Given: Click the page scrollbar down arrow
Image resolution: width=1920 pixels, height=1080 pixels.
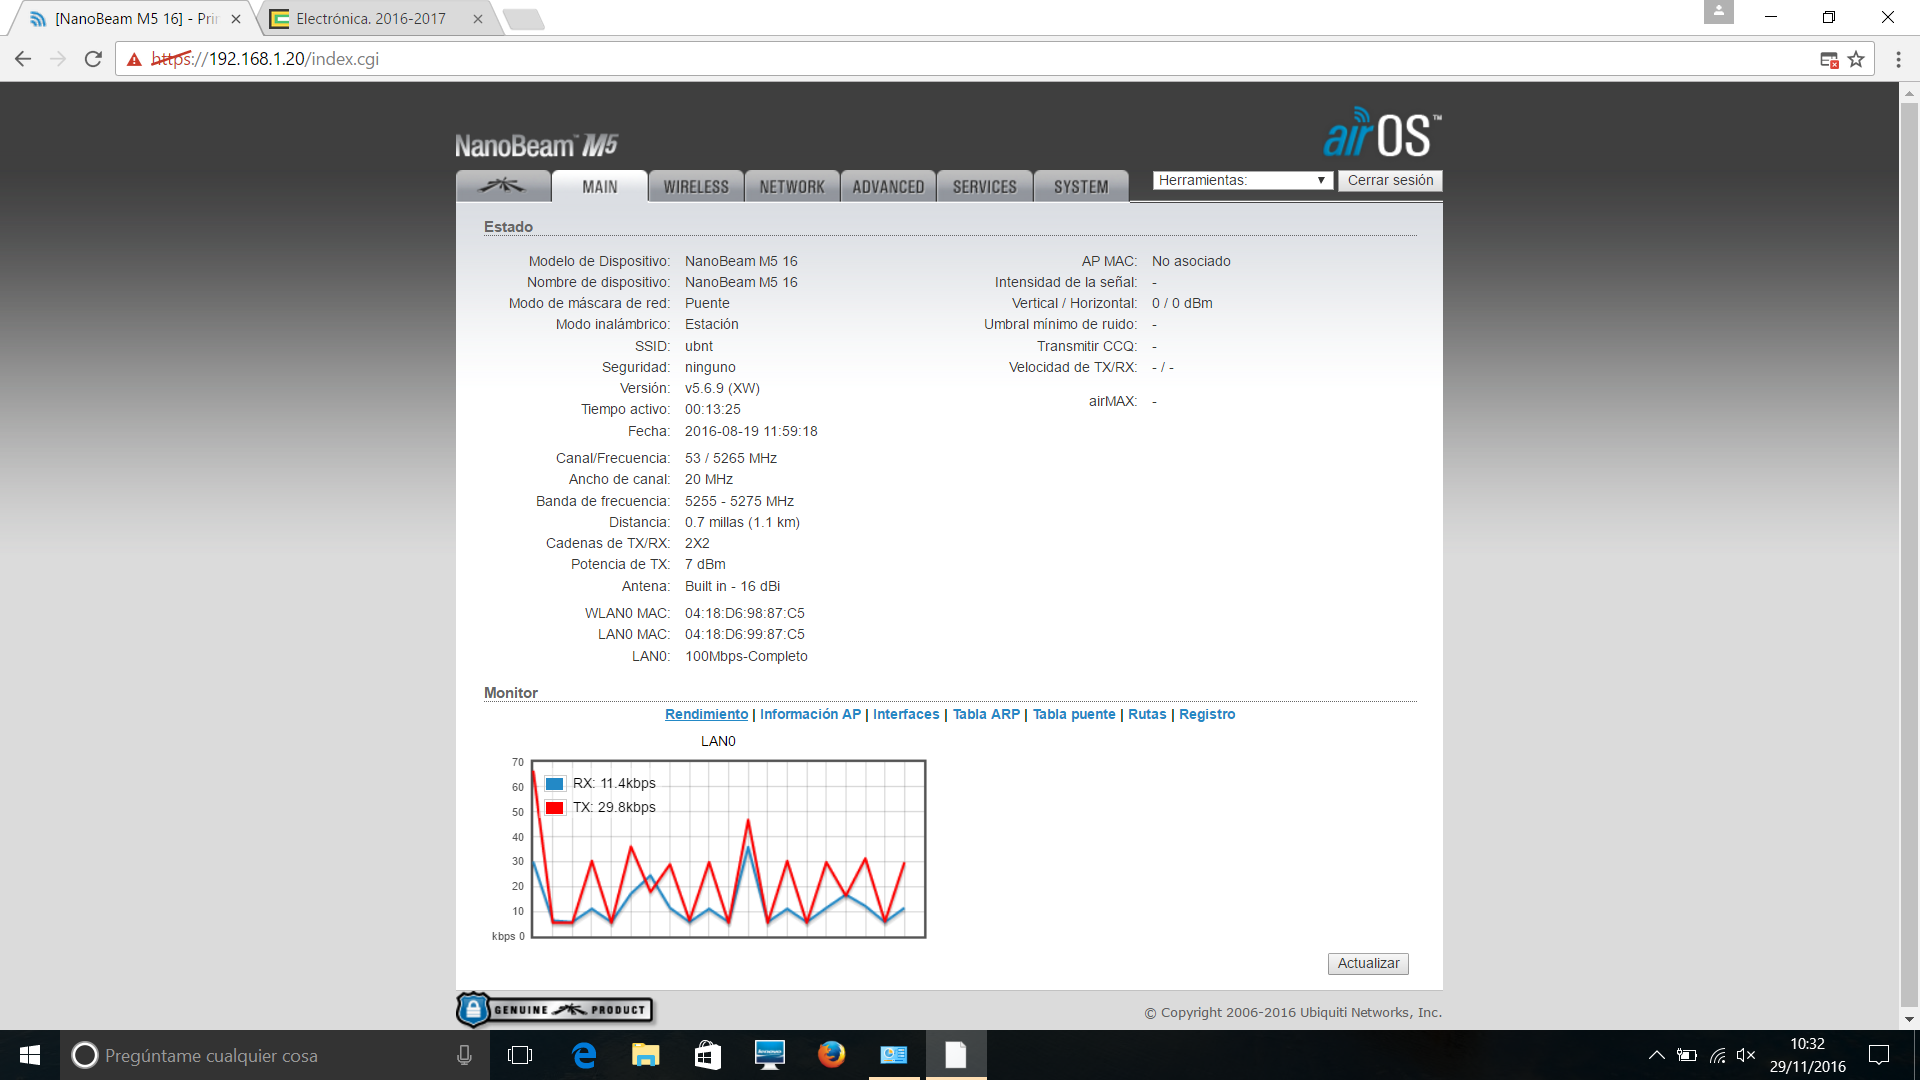Looking at the screenshot, I should coord(1909,1019).
